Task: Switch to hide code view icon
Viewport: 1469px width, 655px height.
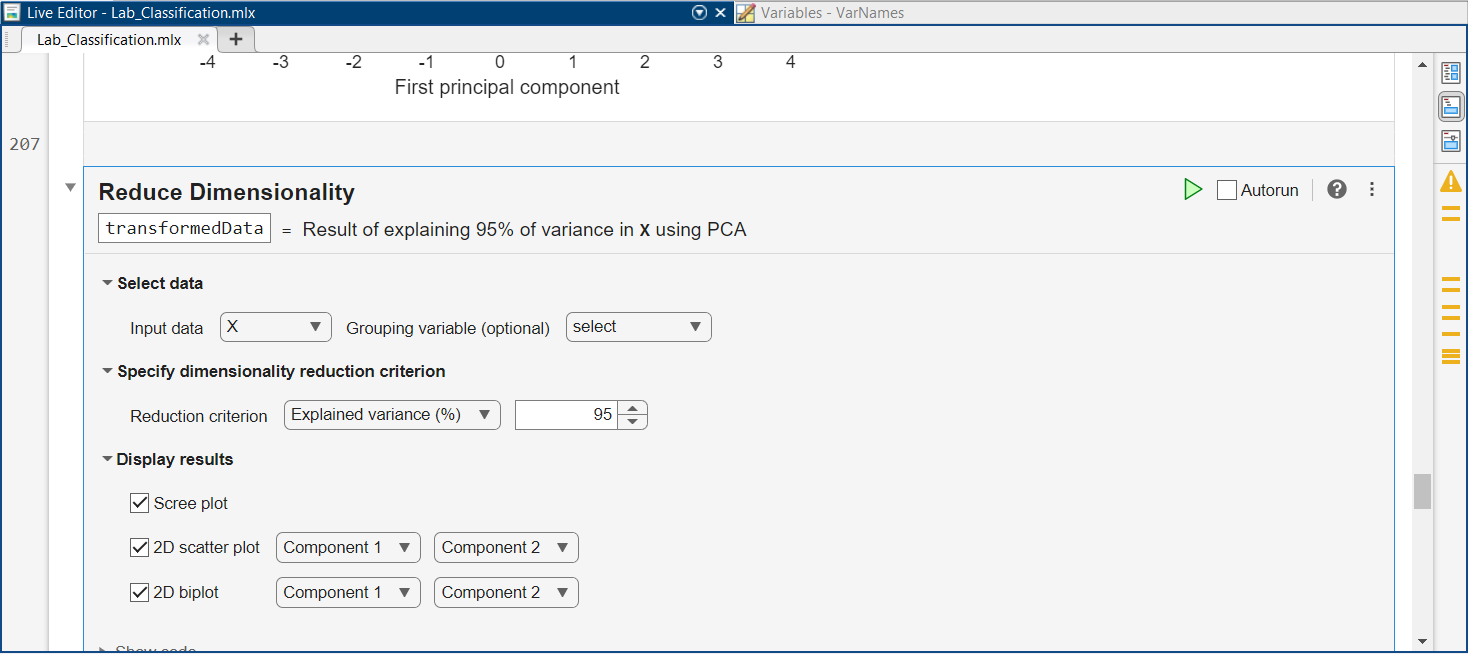Action: tap(1450, 141)
